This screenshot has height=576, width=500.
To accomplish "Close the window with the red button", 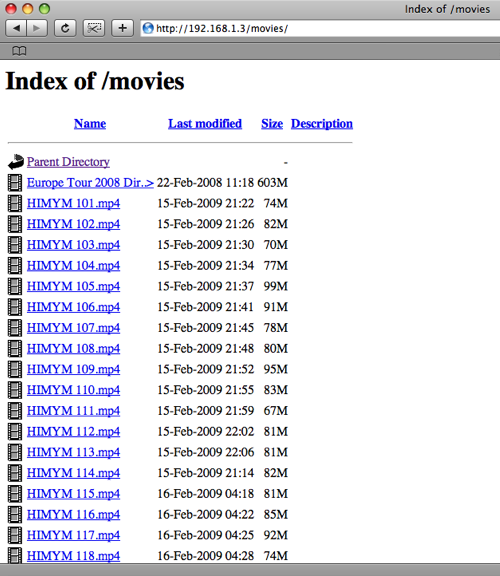I will point(11,8).
